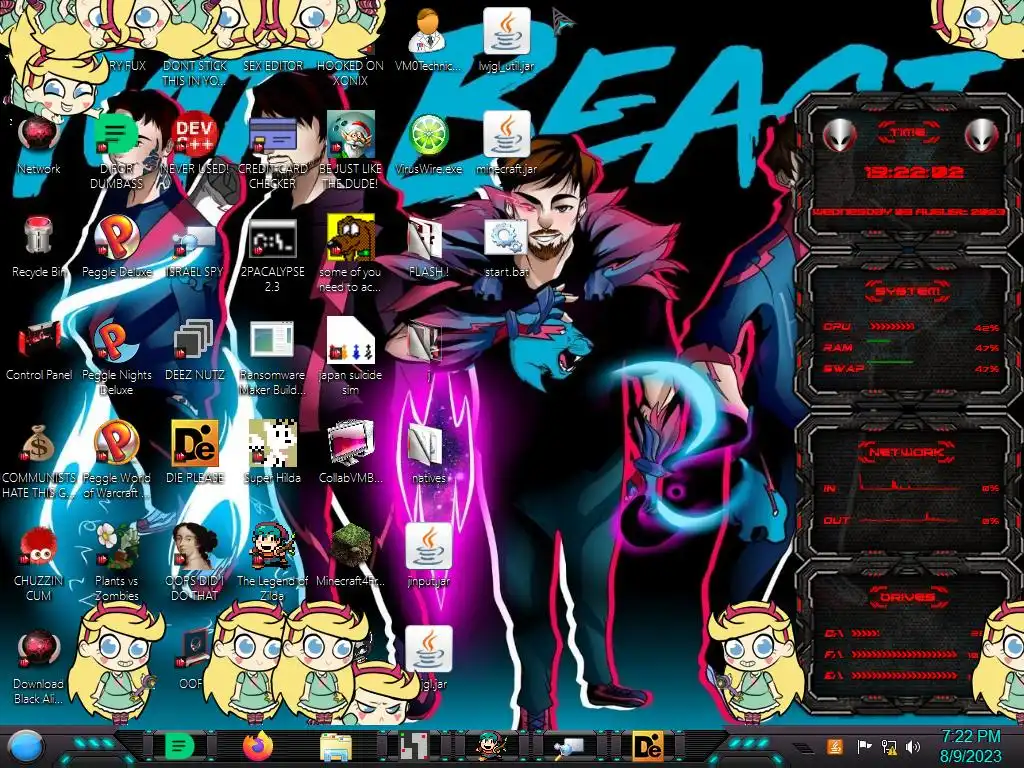Click the SWAP usage bar in the widget
Screen dimensions: 1024x768
[x=890, y=362]
